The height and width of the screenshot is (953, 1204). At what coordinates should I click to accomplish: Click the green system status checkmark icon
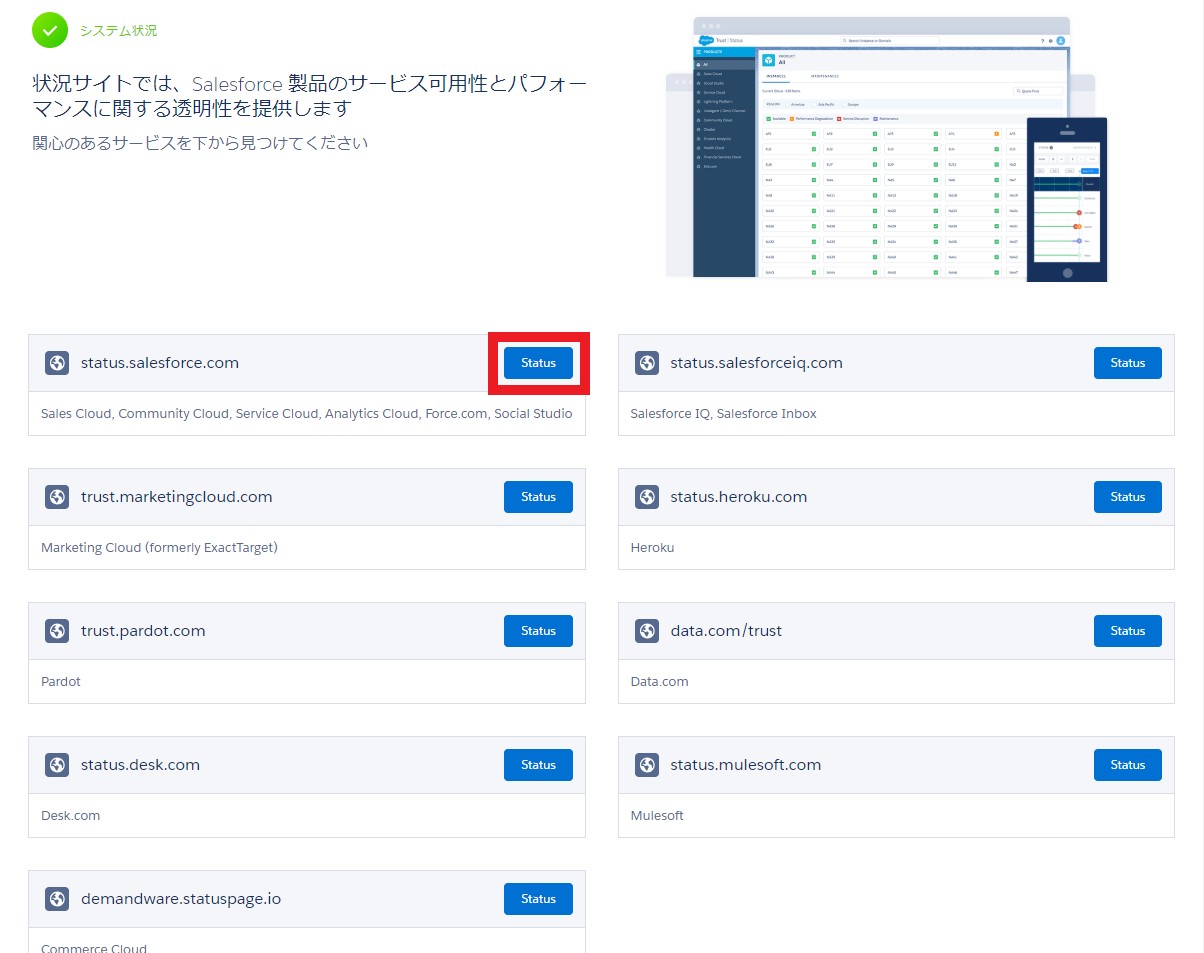click(49, 31)
